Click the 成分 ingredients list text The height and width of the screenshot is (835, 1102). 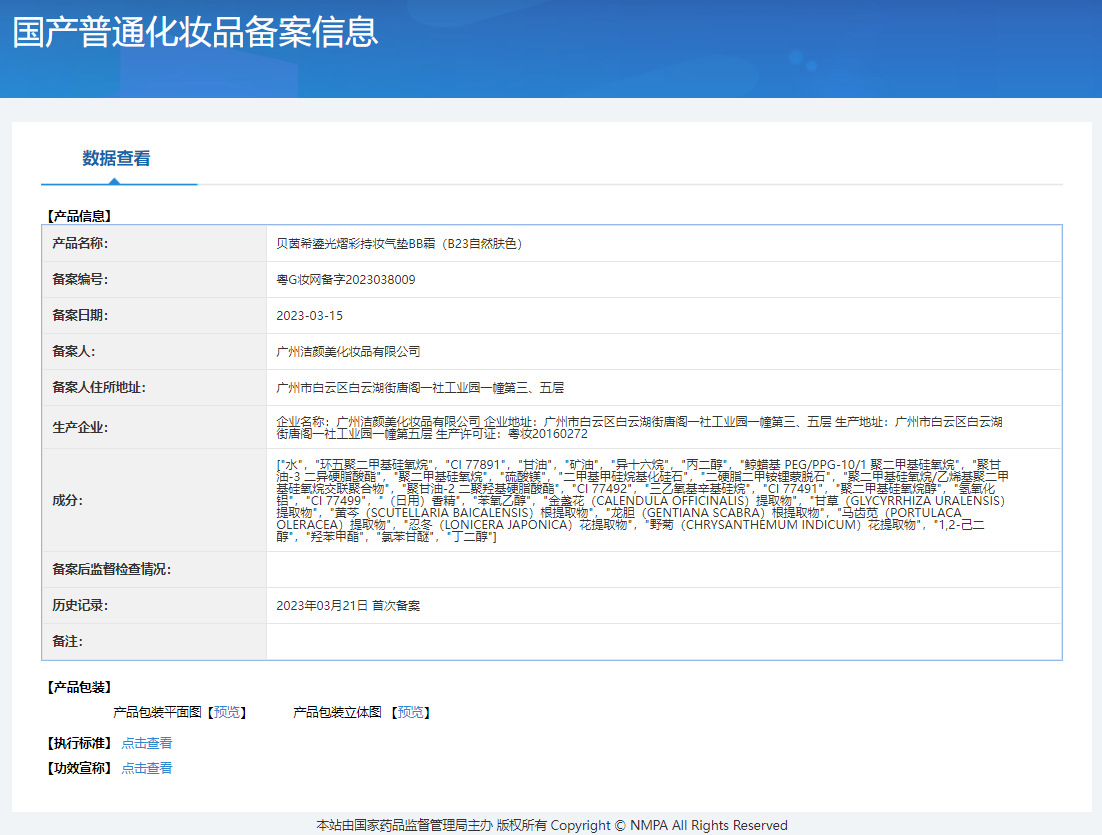click(640, 500)
